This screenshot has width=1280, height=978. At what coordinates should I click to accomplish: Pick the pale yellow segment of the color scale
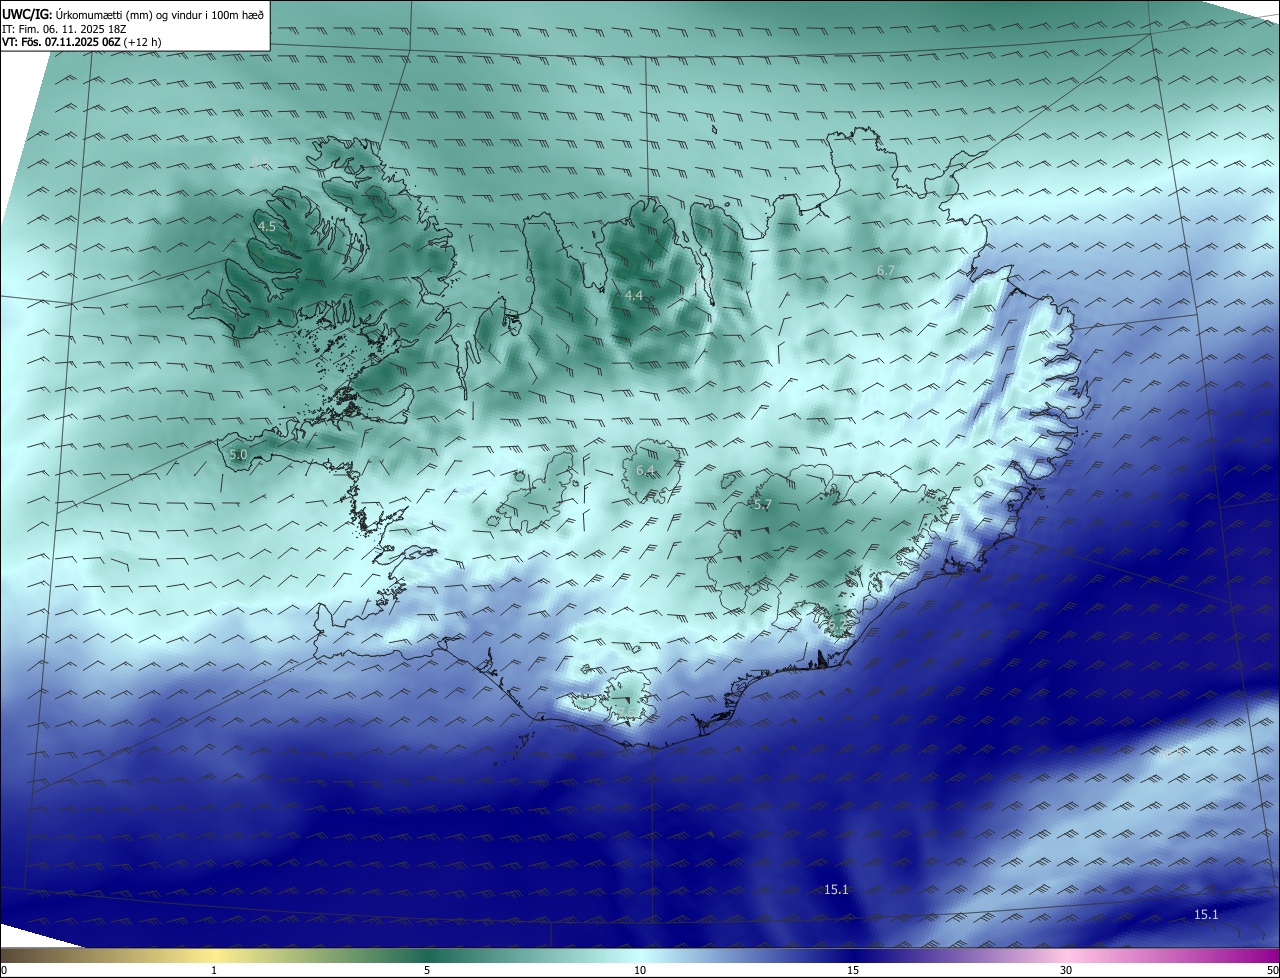click(215, 956)
